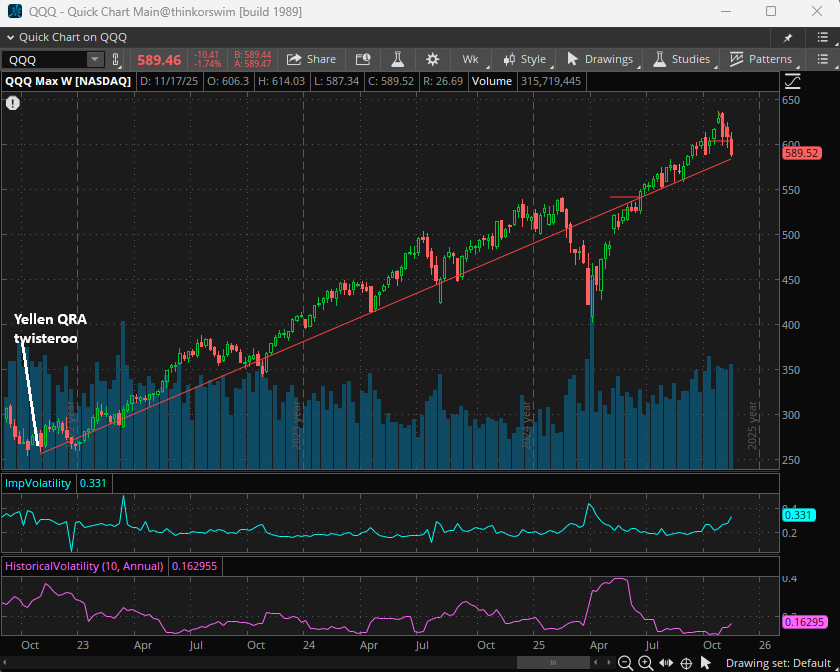
Task: Click the O: 606.3 open value
Action: (x=228, y=81)
